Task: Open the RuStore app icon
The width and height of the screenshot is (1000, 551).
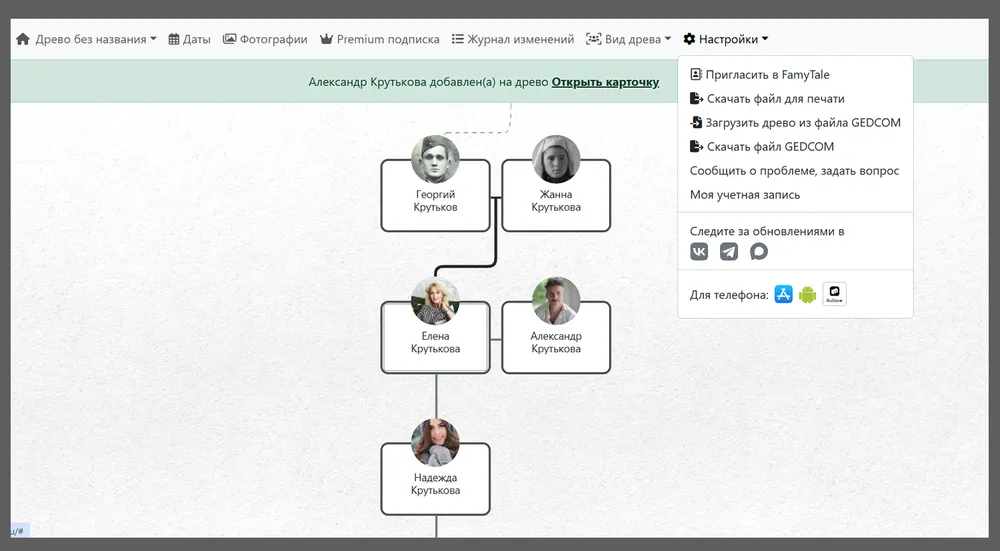Action: (x=834, y=294)
